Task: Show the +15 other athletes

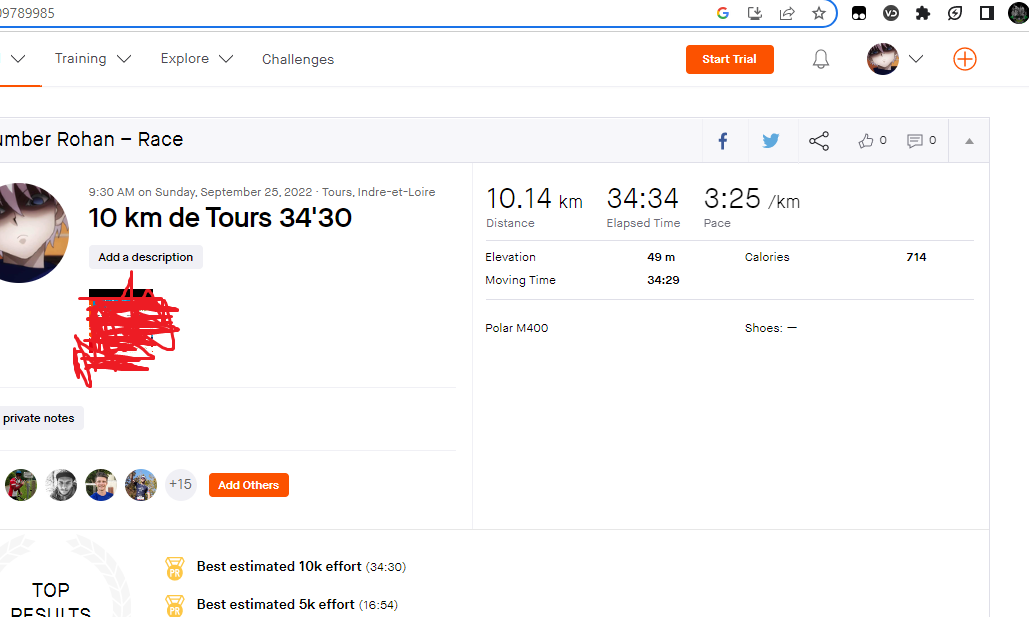Action: pos(181,485)
